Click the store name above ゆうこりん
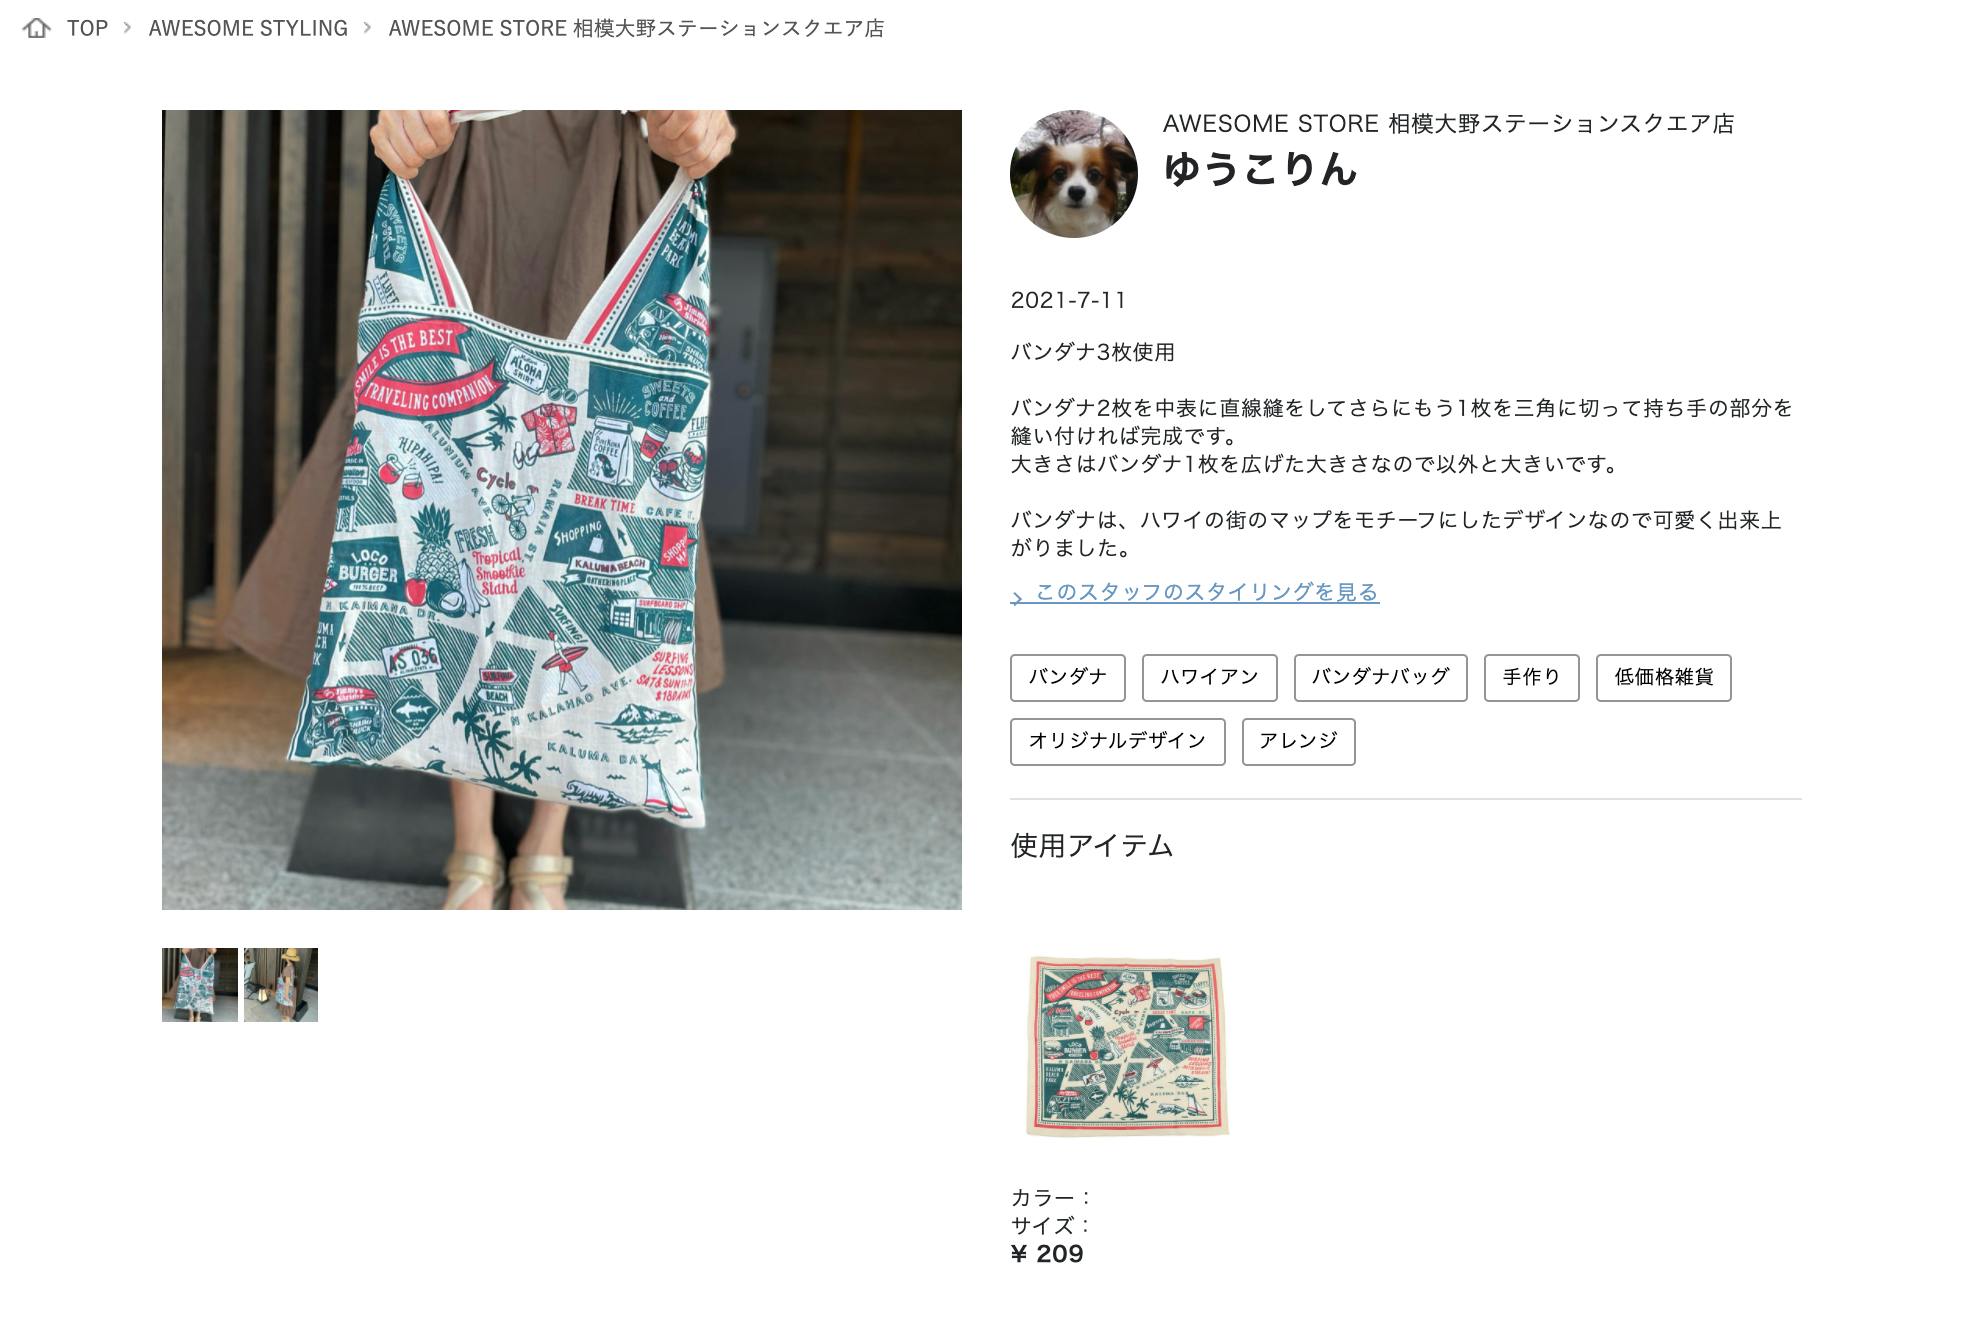The width and height of the screenshot is (1966, 1324). click(1448, 124)
